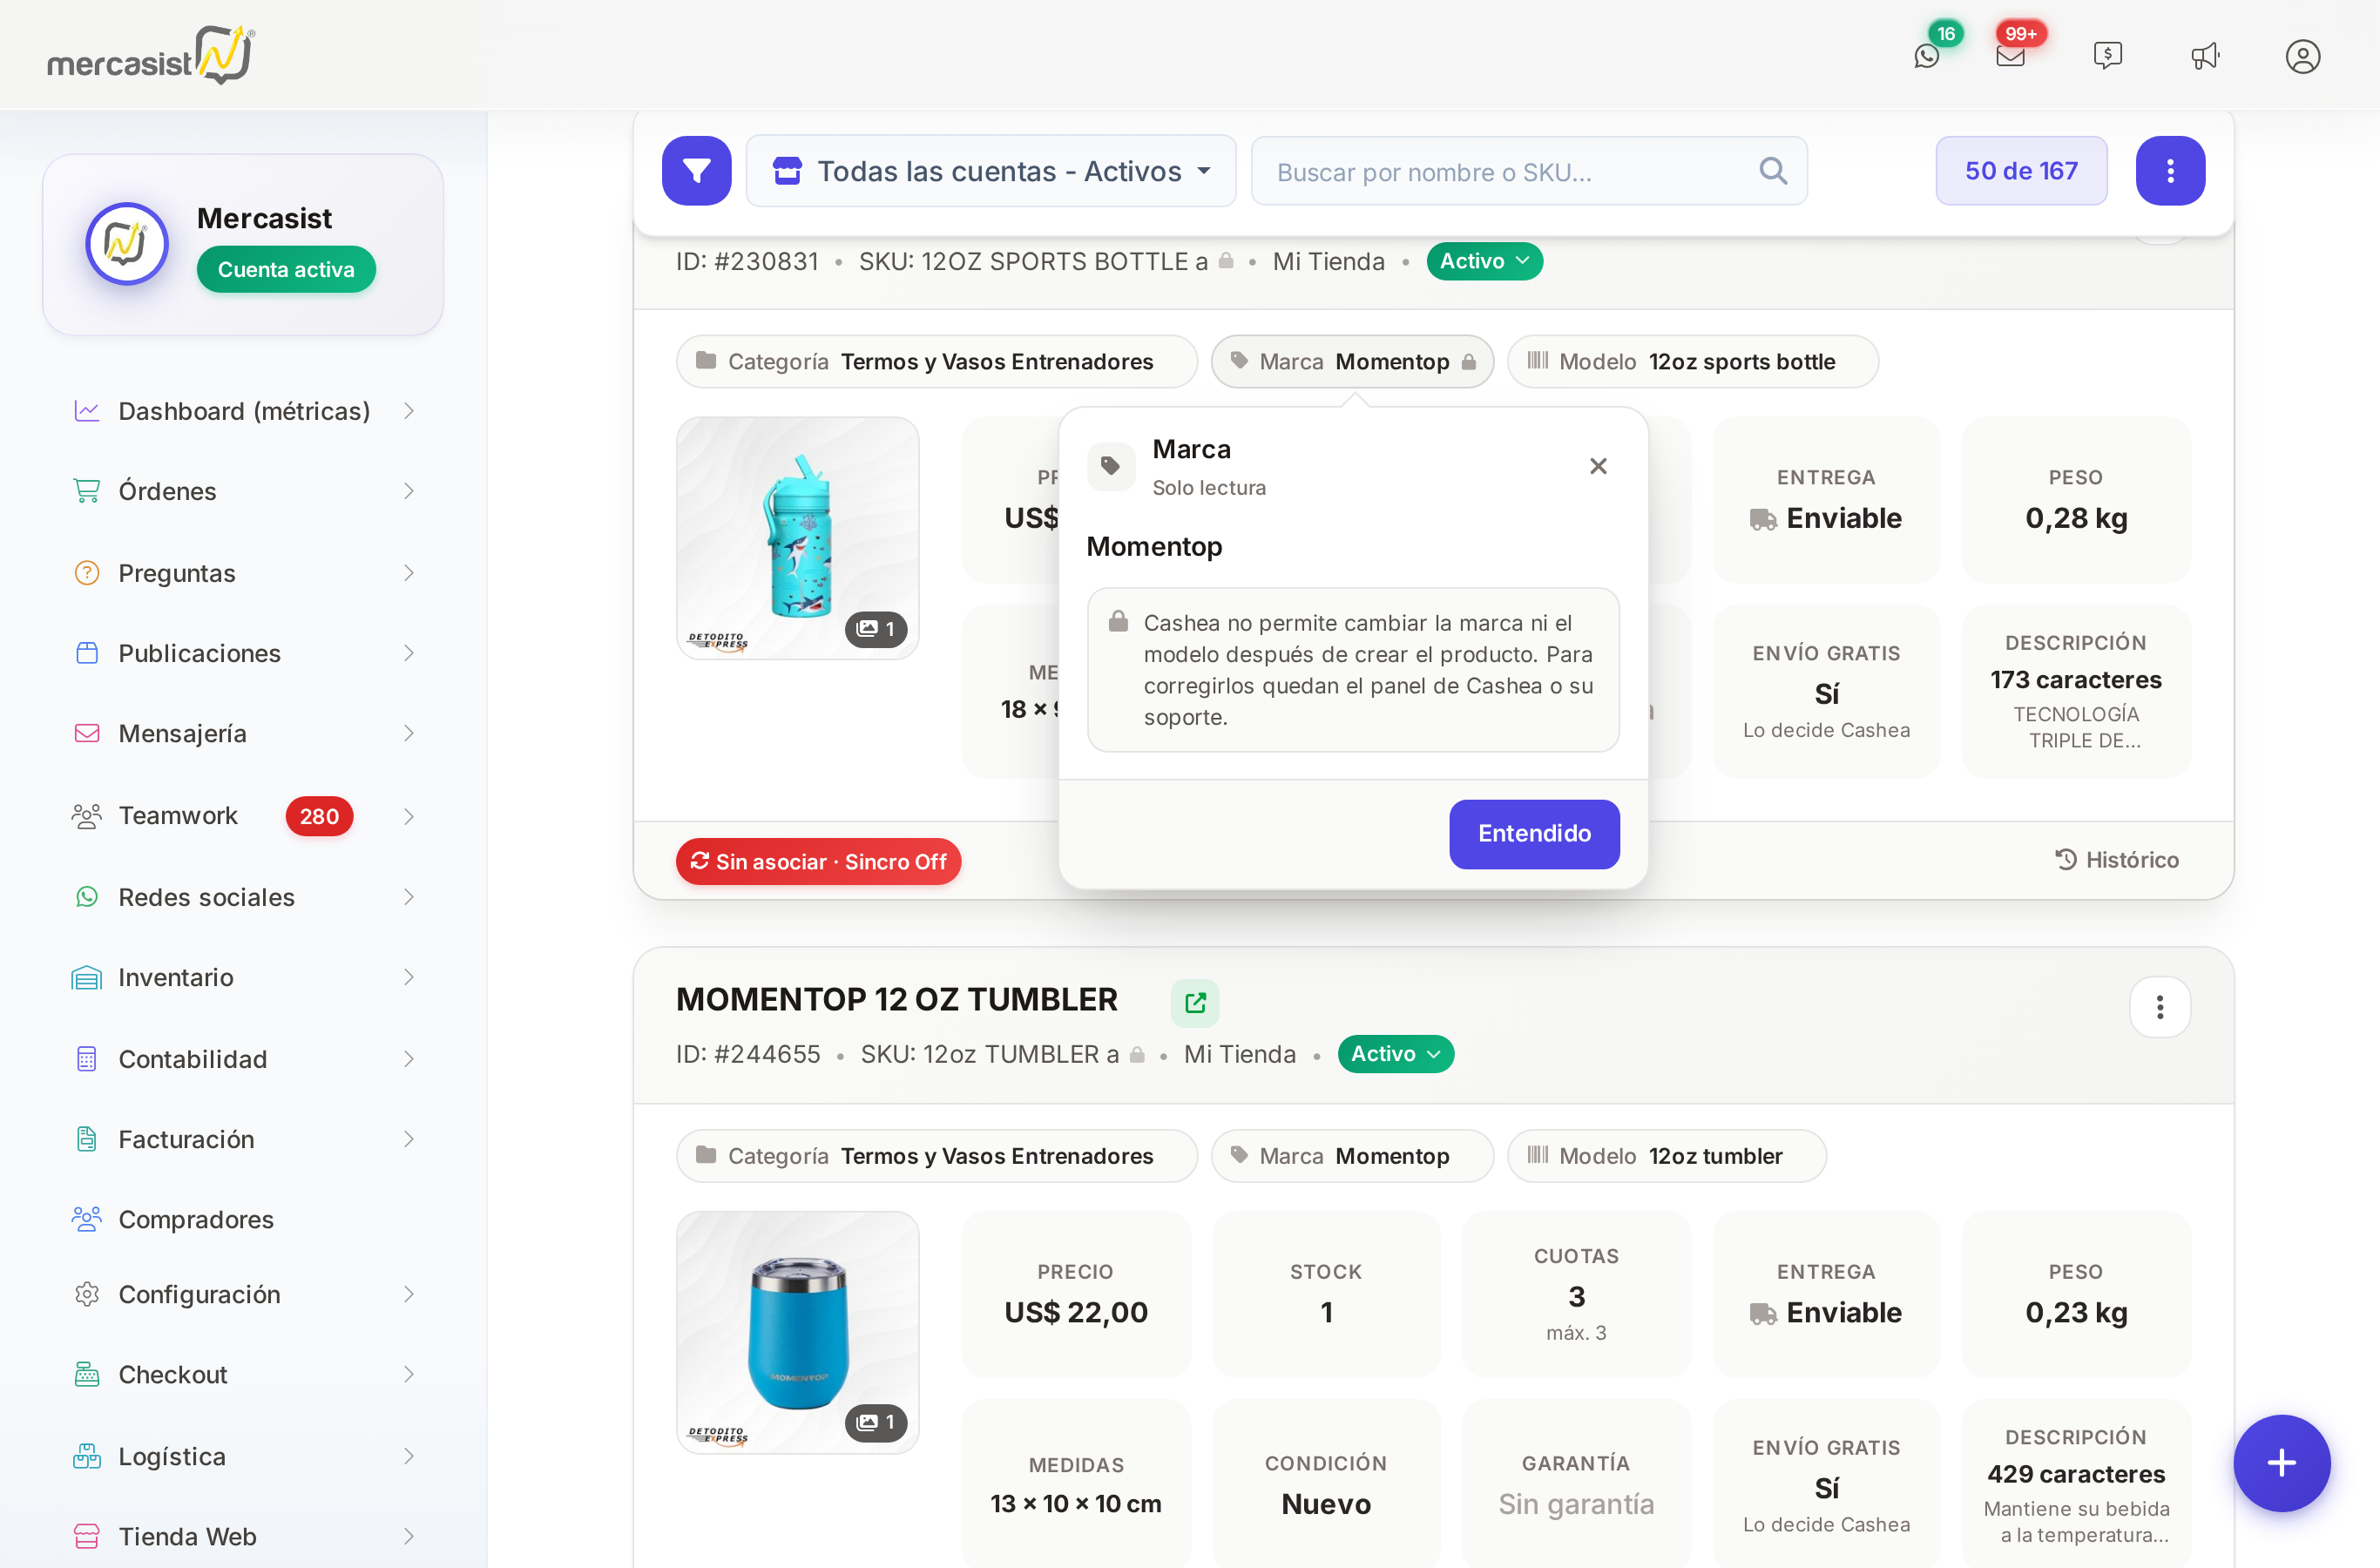Click the dollar chat bubble icon
The height and width of the screenshot is (1568, 2380).
click(x=2108, y=56)
